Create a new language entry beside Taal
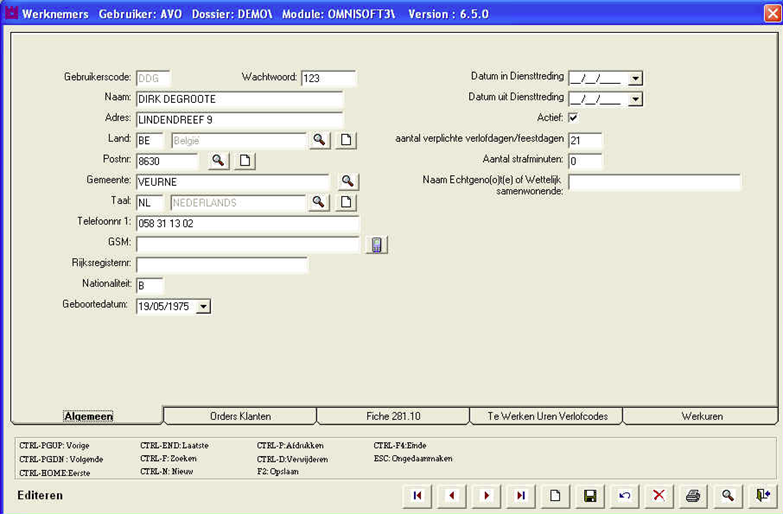This screenshot has height=514, width=783. click(x=345, y=203)
